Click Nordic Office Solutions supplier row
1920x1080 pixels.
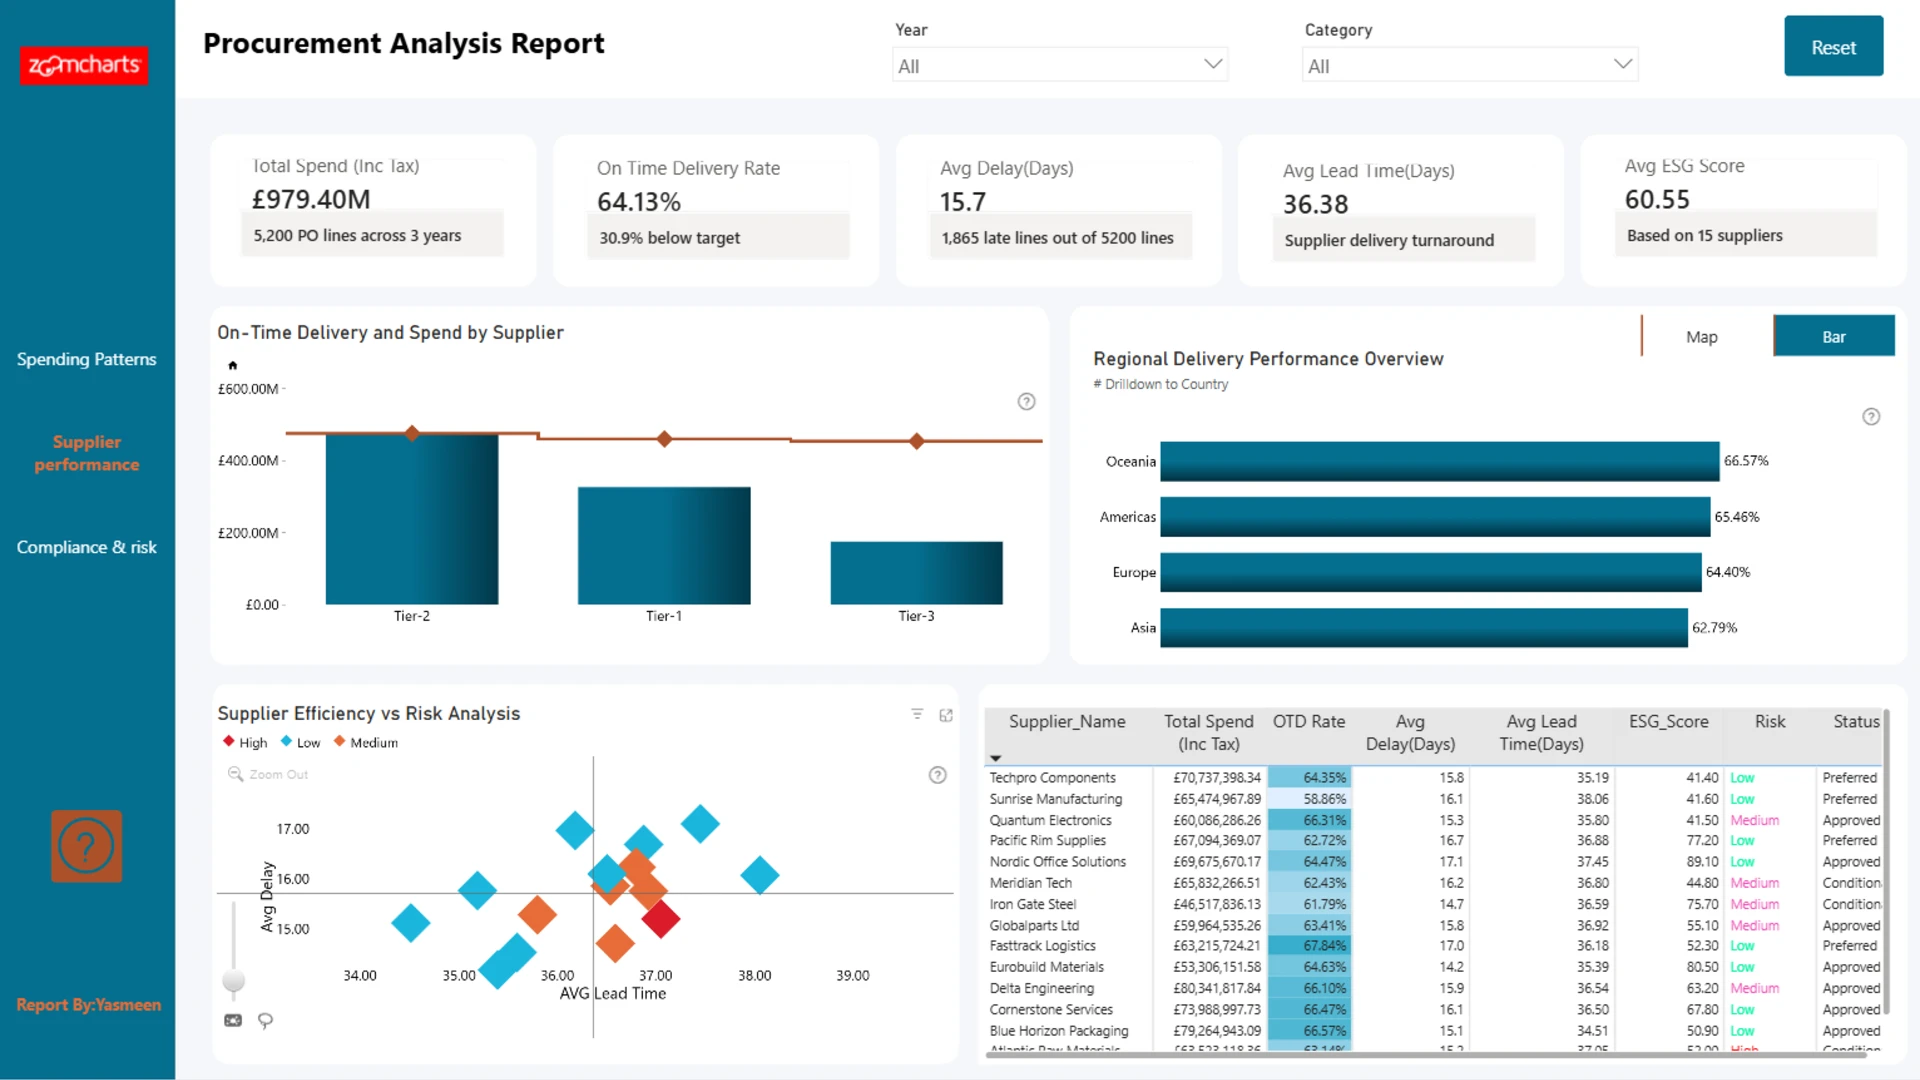click(x=1435, y=862)
